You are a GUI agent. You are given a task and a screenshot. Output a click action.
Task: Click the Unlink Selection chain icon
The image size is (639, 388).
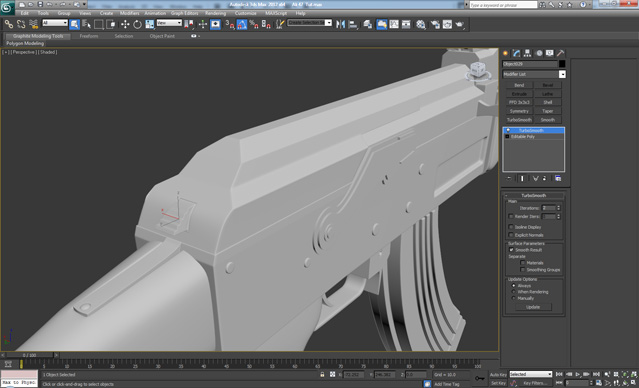[x=21, y=24]
